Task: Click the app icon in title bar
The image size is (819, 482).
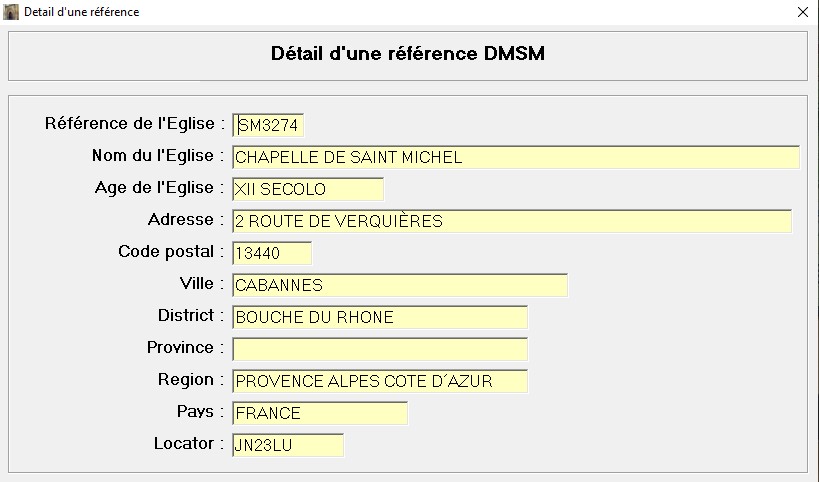Action: (x=10, y=11)
